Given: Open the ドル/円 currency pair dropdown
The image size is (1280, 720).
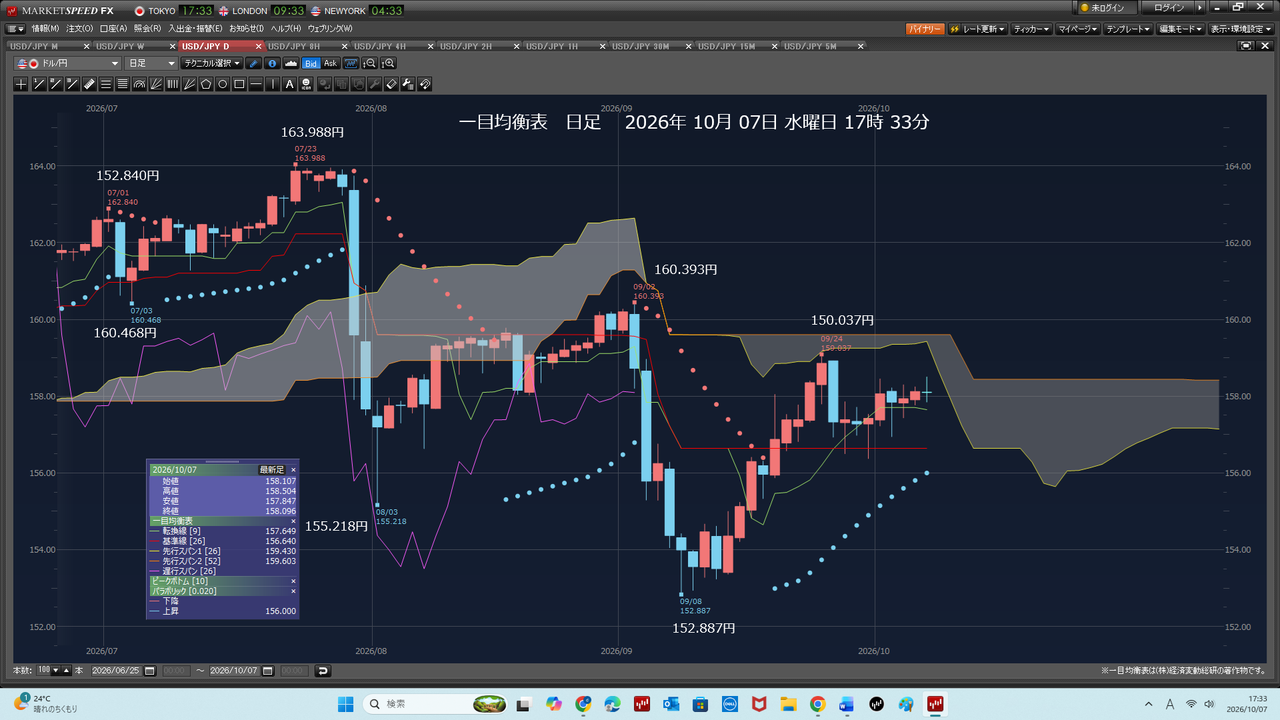Looking at the screenshot, I should 67,63.
